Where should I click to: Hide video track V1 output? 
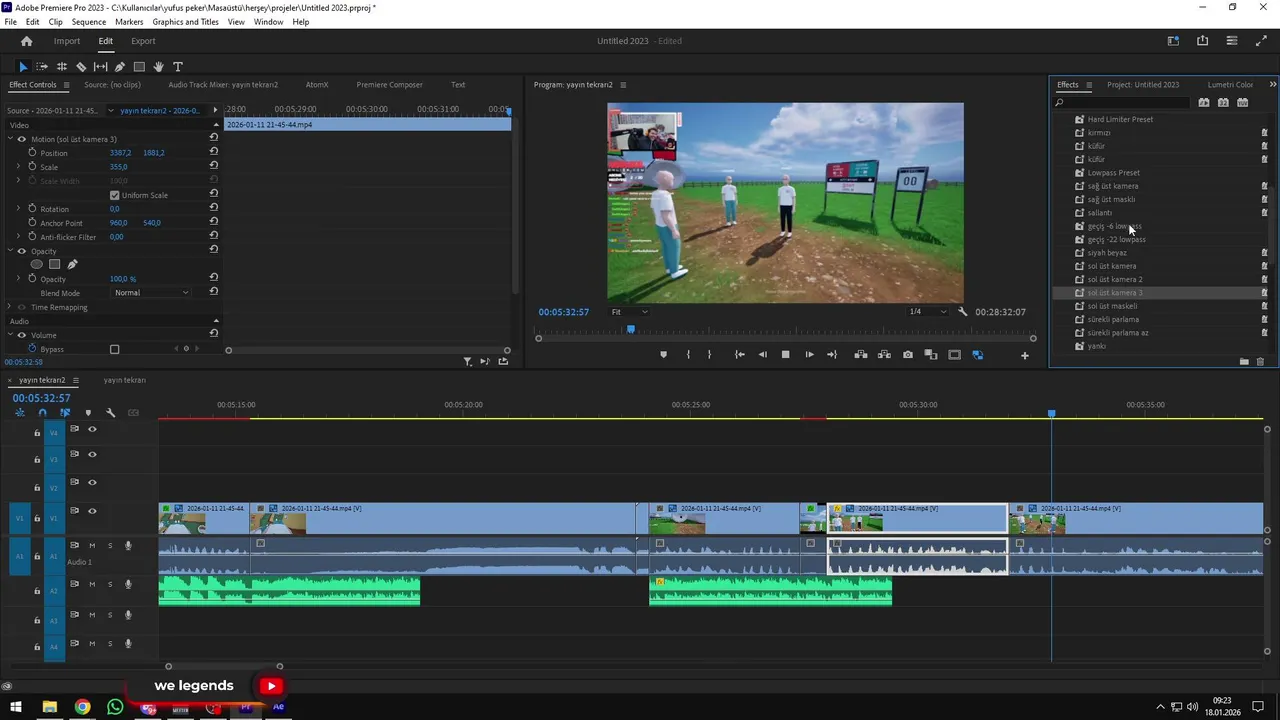click(92, 511)
